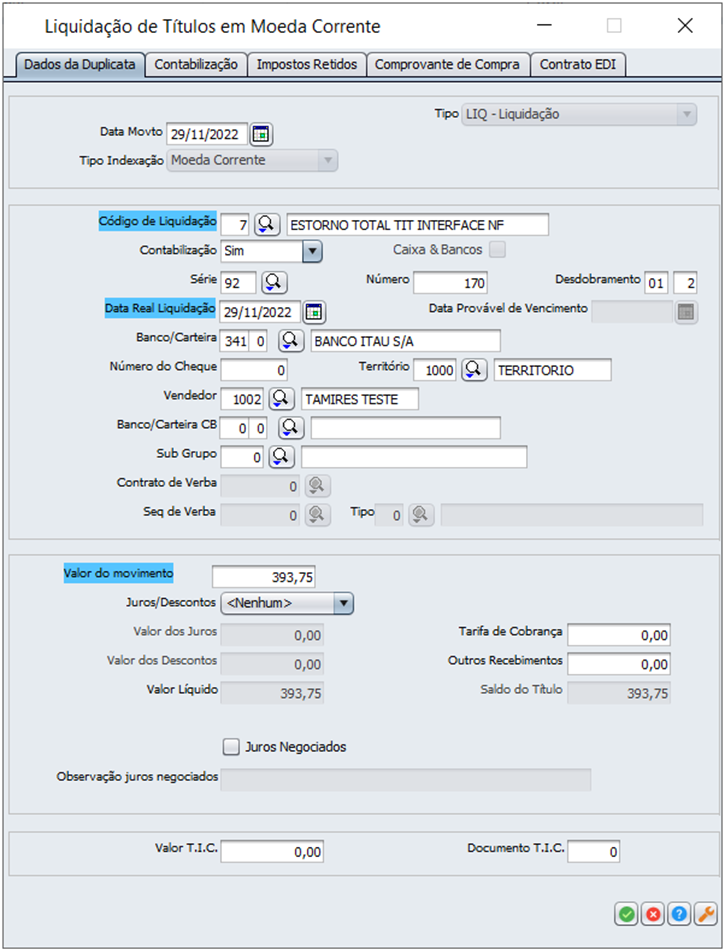Click the Valor do movimento field
Image resolution: width=725 pixels, height=950 pixels.
[x=263, y=577]
